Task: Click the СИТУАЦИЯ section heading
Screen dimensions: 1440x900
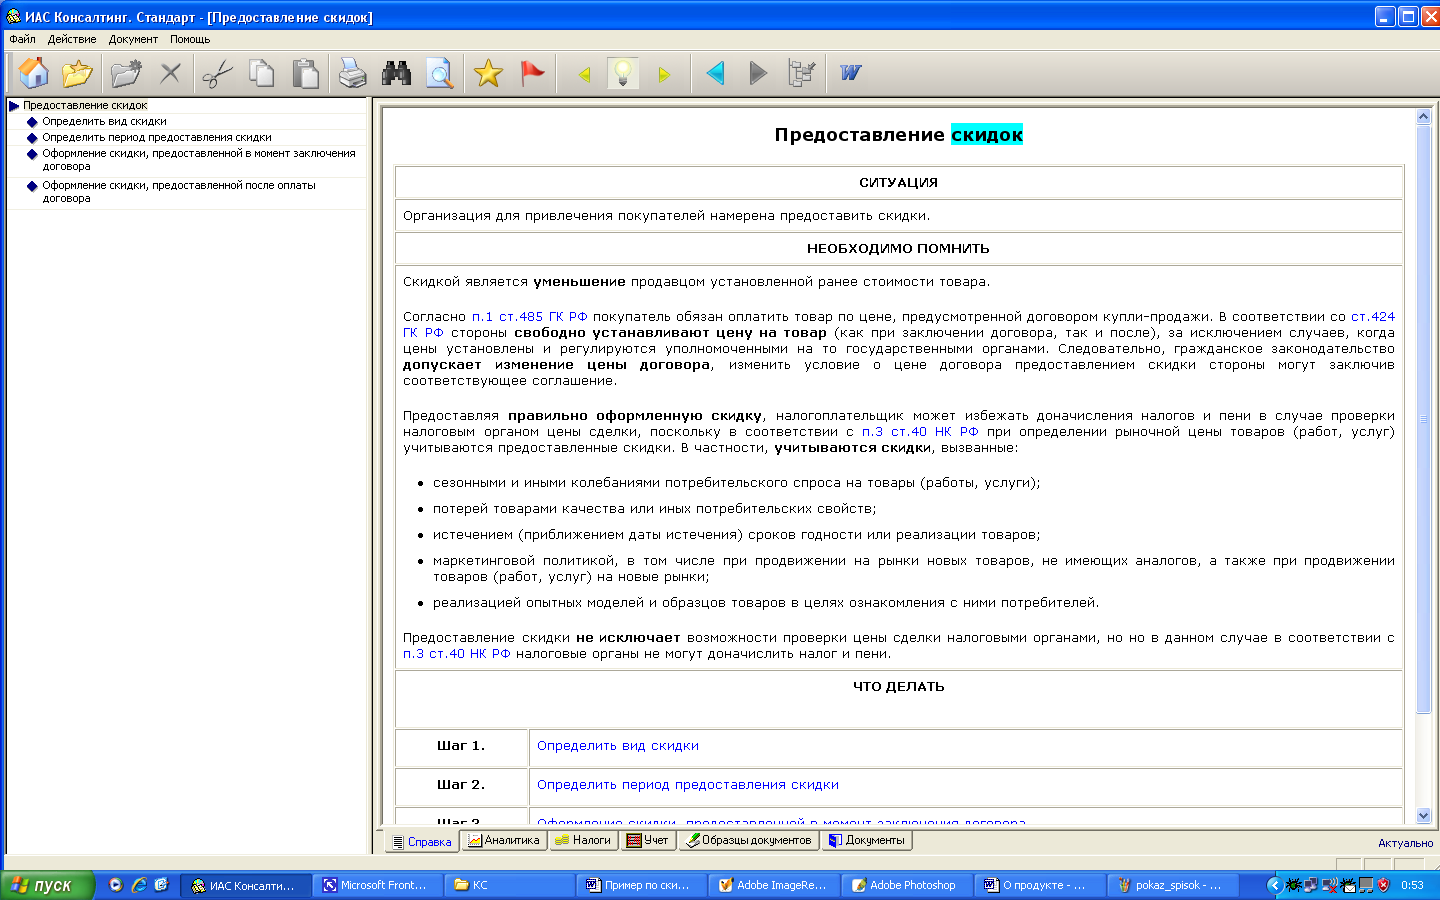Action: (898, 182)
